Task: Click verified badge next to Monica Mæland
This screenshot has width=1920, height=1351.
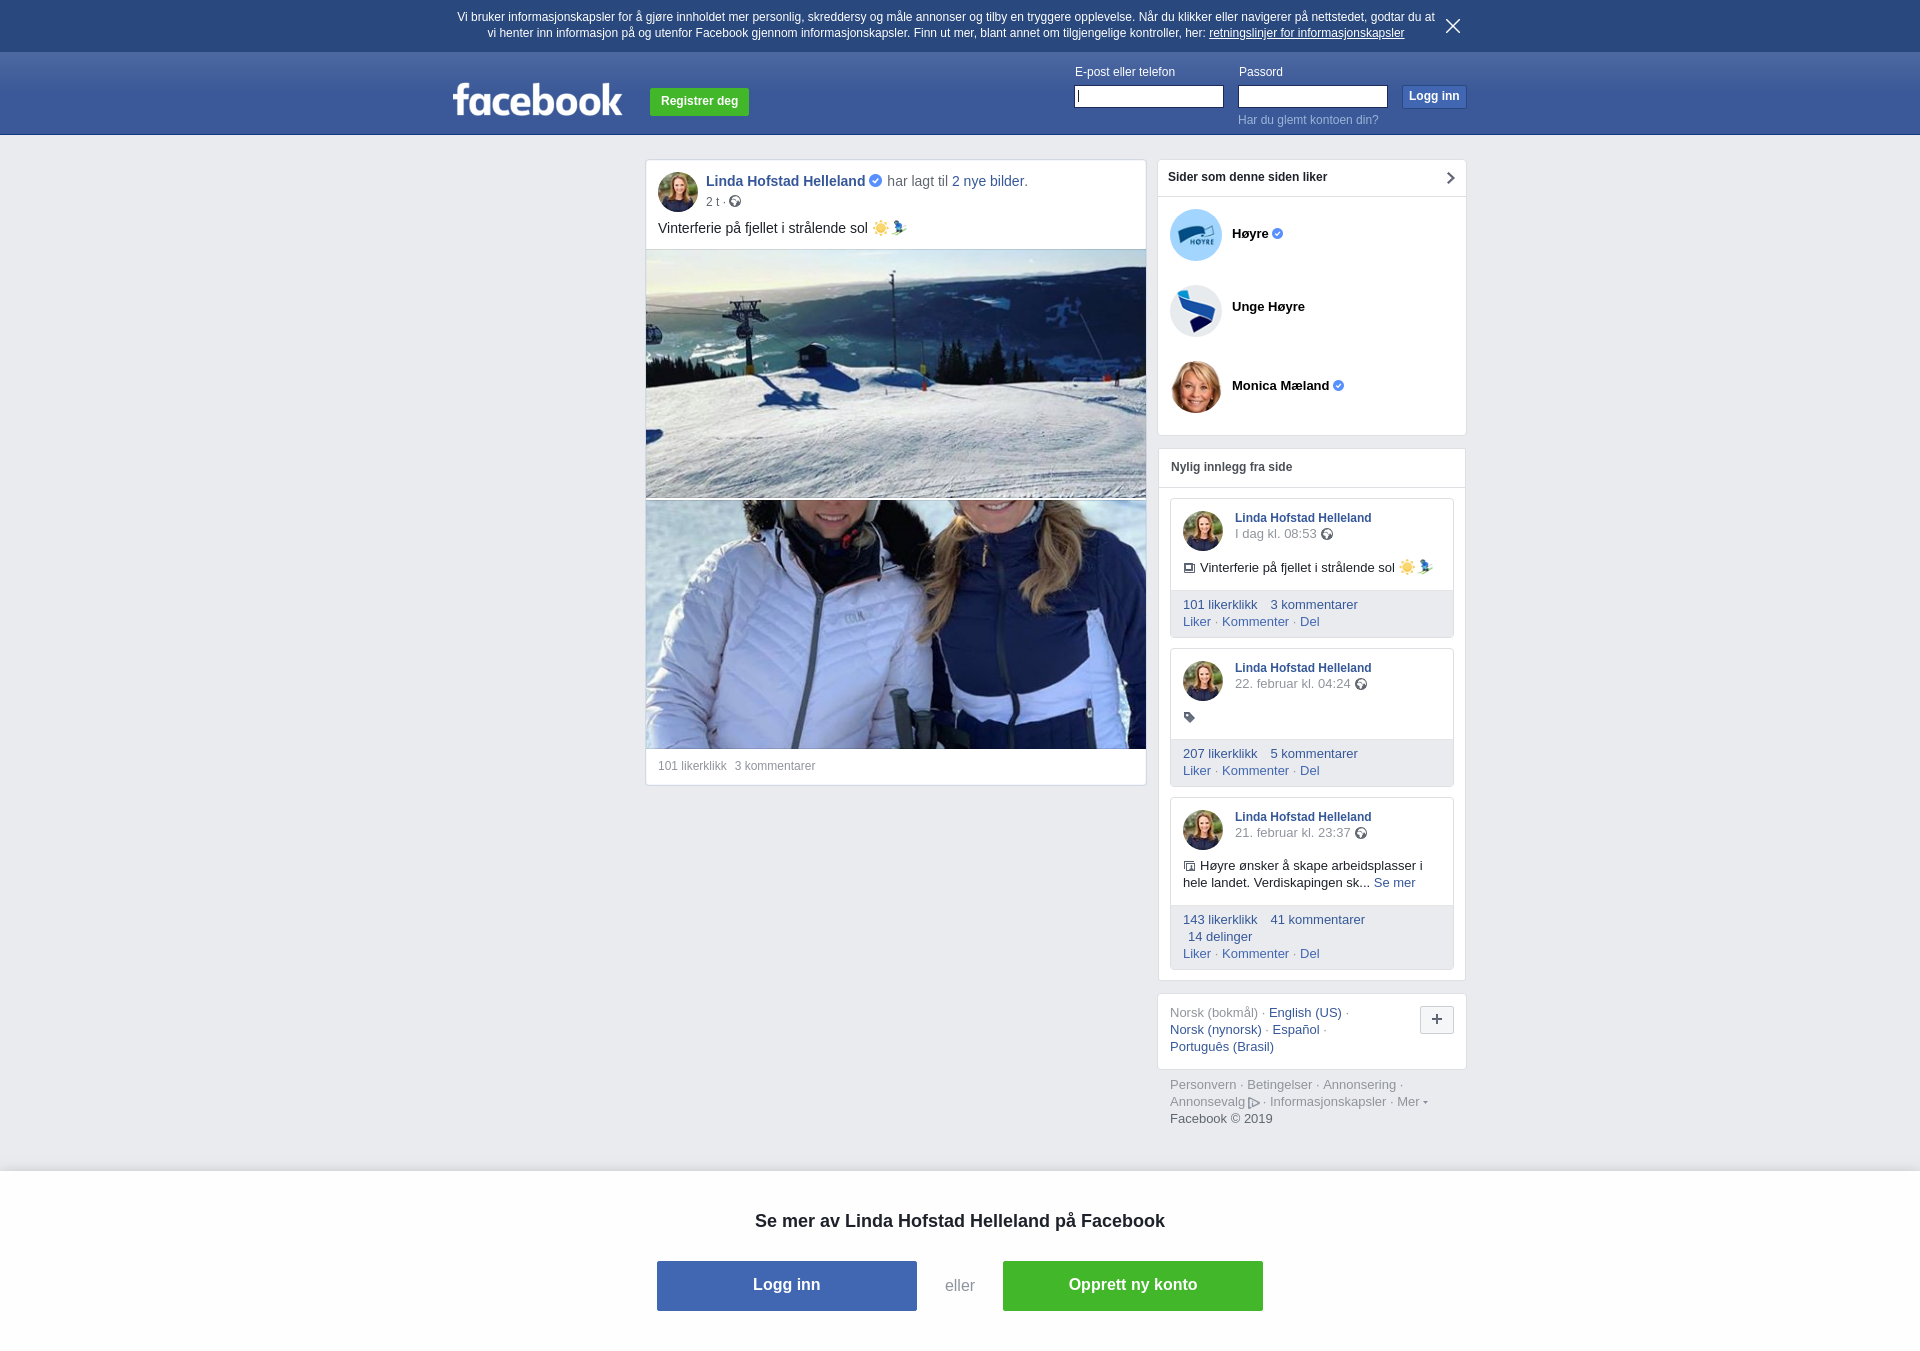Action: click(1339, 386)
